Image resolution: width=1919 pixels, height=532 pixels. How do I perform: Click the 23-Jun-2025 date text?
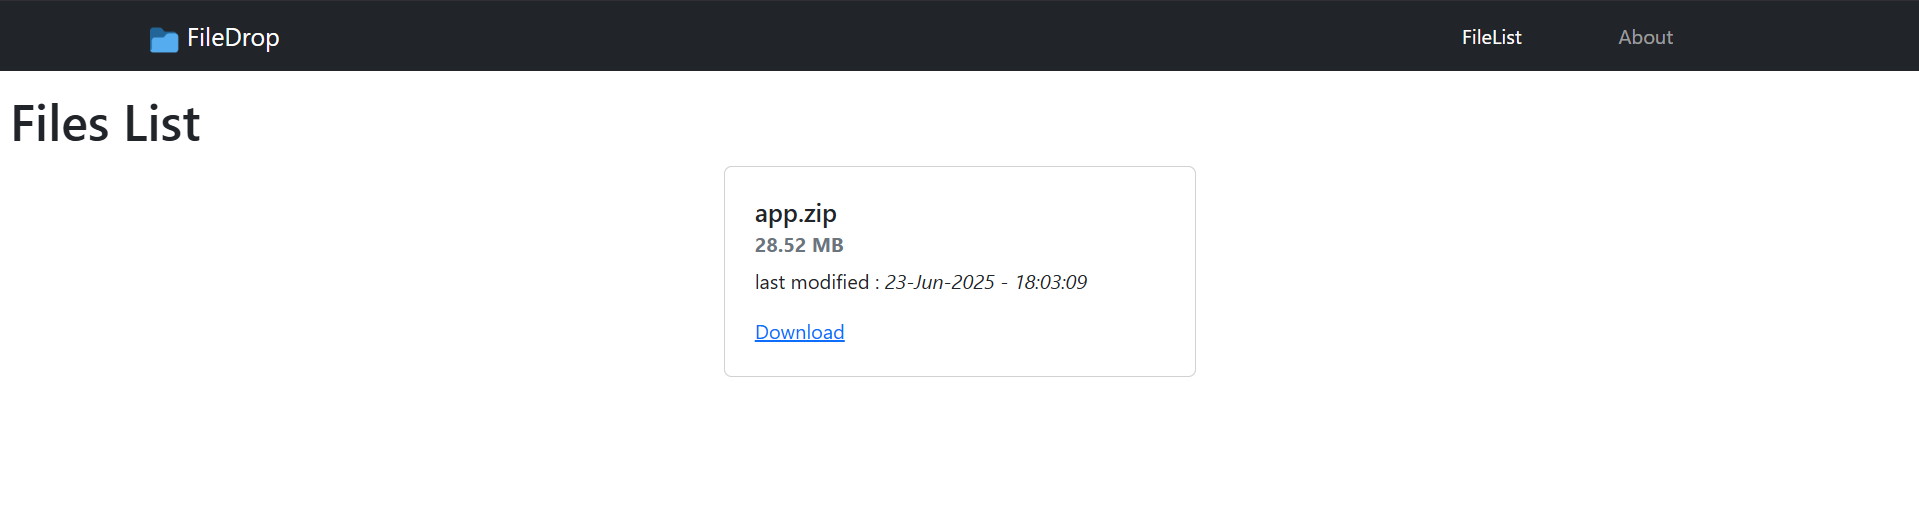[939, 282]
